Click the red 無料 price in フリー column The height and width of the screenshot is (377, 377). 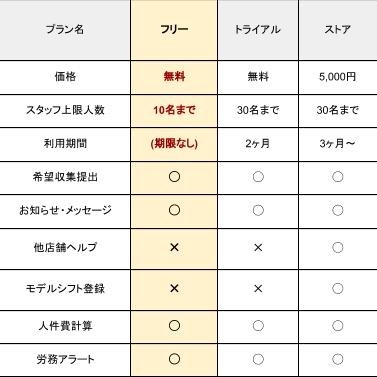coord(174,77)
